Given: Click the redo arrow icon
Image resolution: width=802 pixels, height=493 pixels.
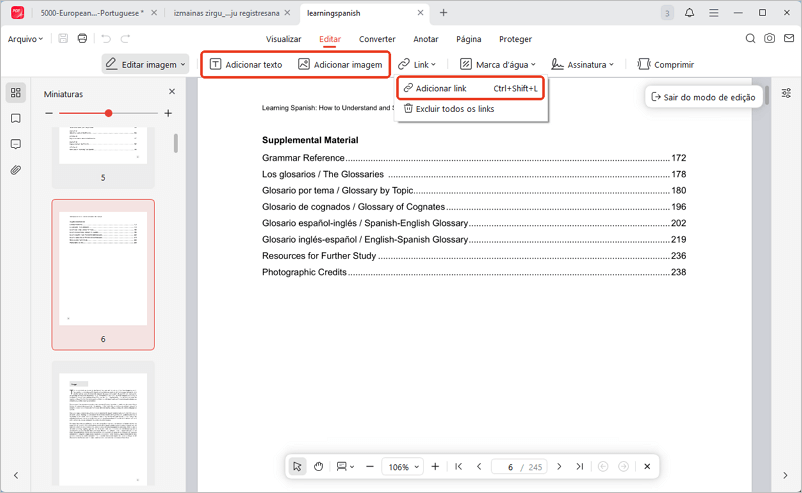Looking at the screenshot, I should pos(125,39).
